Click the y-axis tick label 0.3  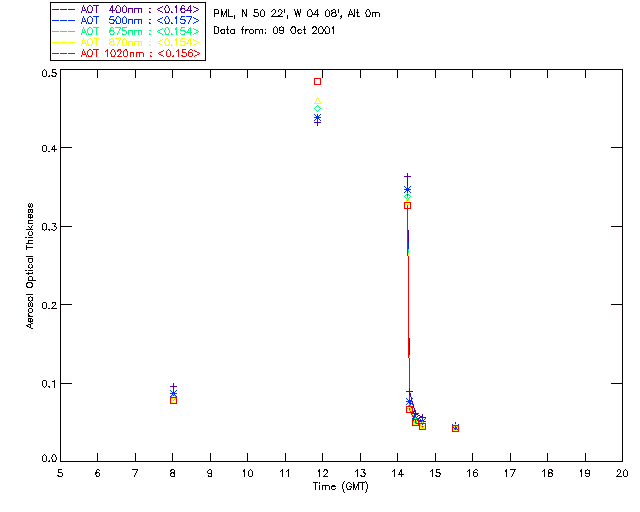(x=49, y=227)
